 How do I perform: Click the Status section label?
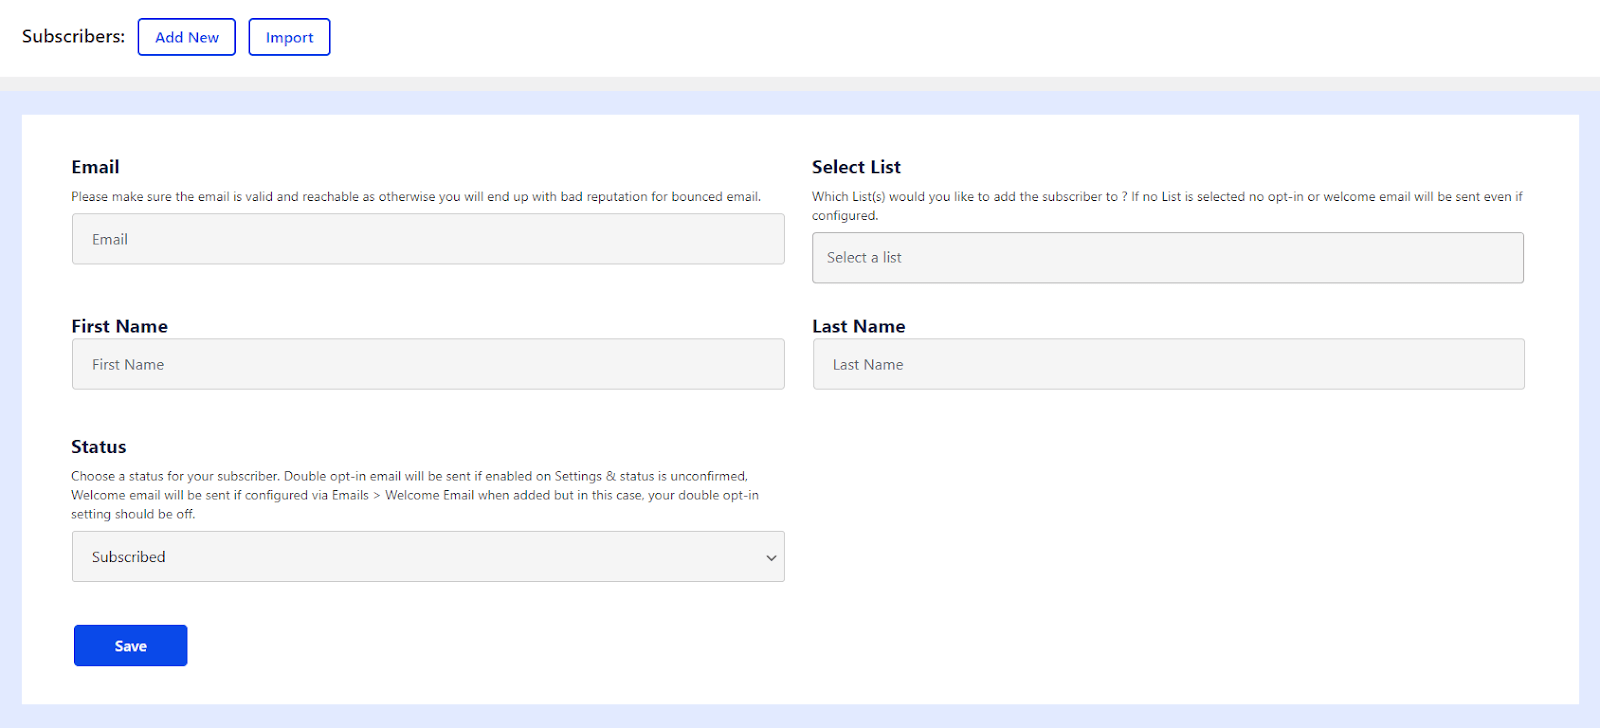point(98,447)
